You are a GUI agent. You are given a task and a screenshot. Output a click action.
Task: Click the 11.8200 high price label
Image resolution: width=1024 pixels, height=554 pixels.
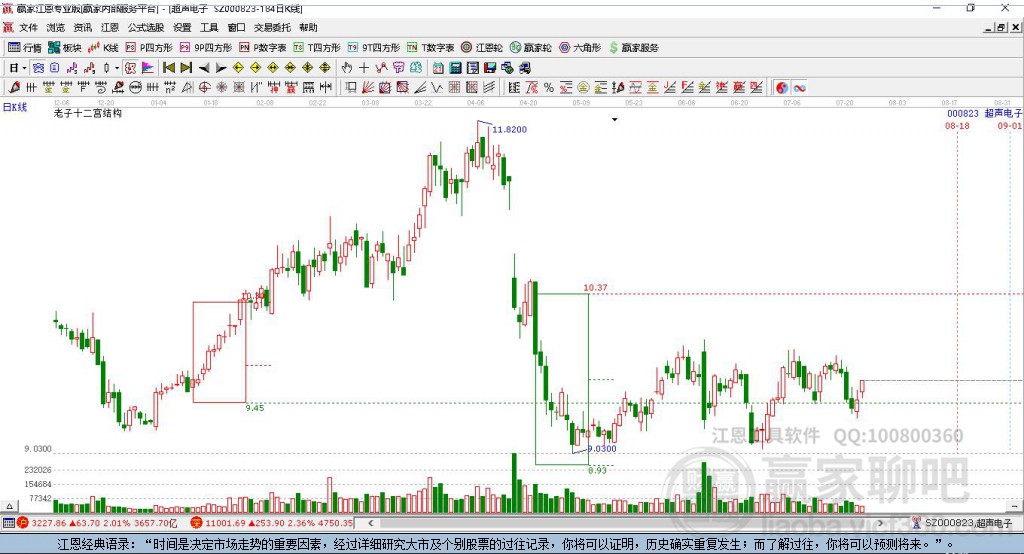[509, 129]
